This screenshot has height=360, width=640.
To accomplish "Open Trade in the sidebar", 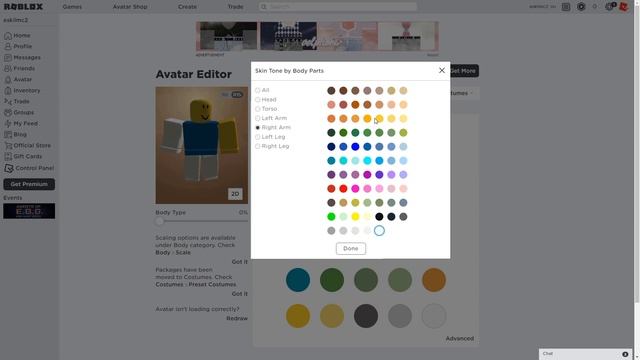I will [17, 101].
